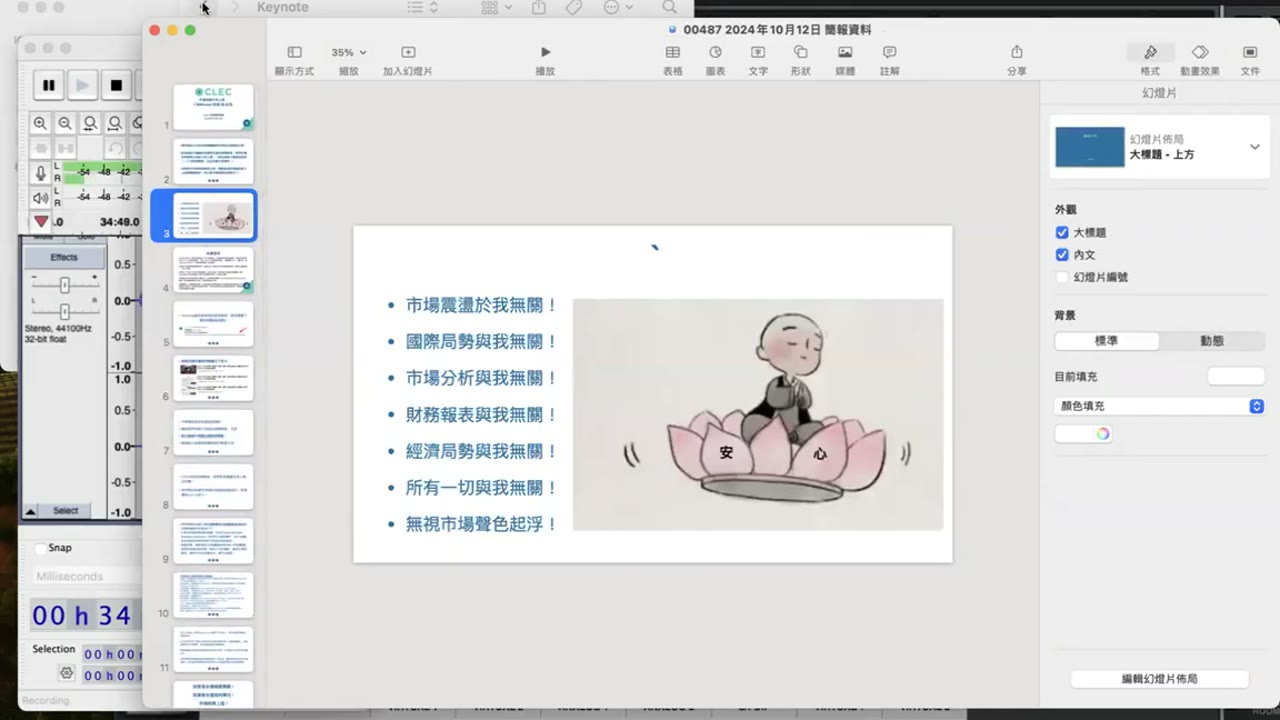Enable Audacity Snap checkbox

pyautogui.click(x=40, y=548)
